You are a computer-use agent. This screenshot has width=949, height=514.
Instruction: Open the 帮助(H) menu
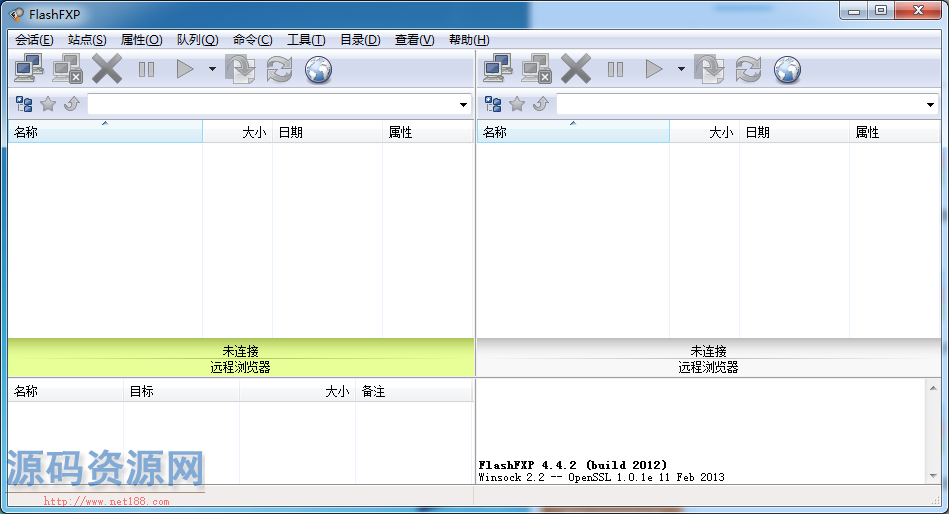469,40
